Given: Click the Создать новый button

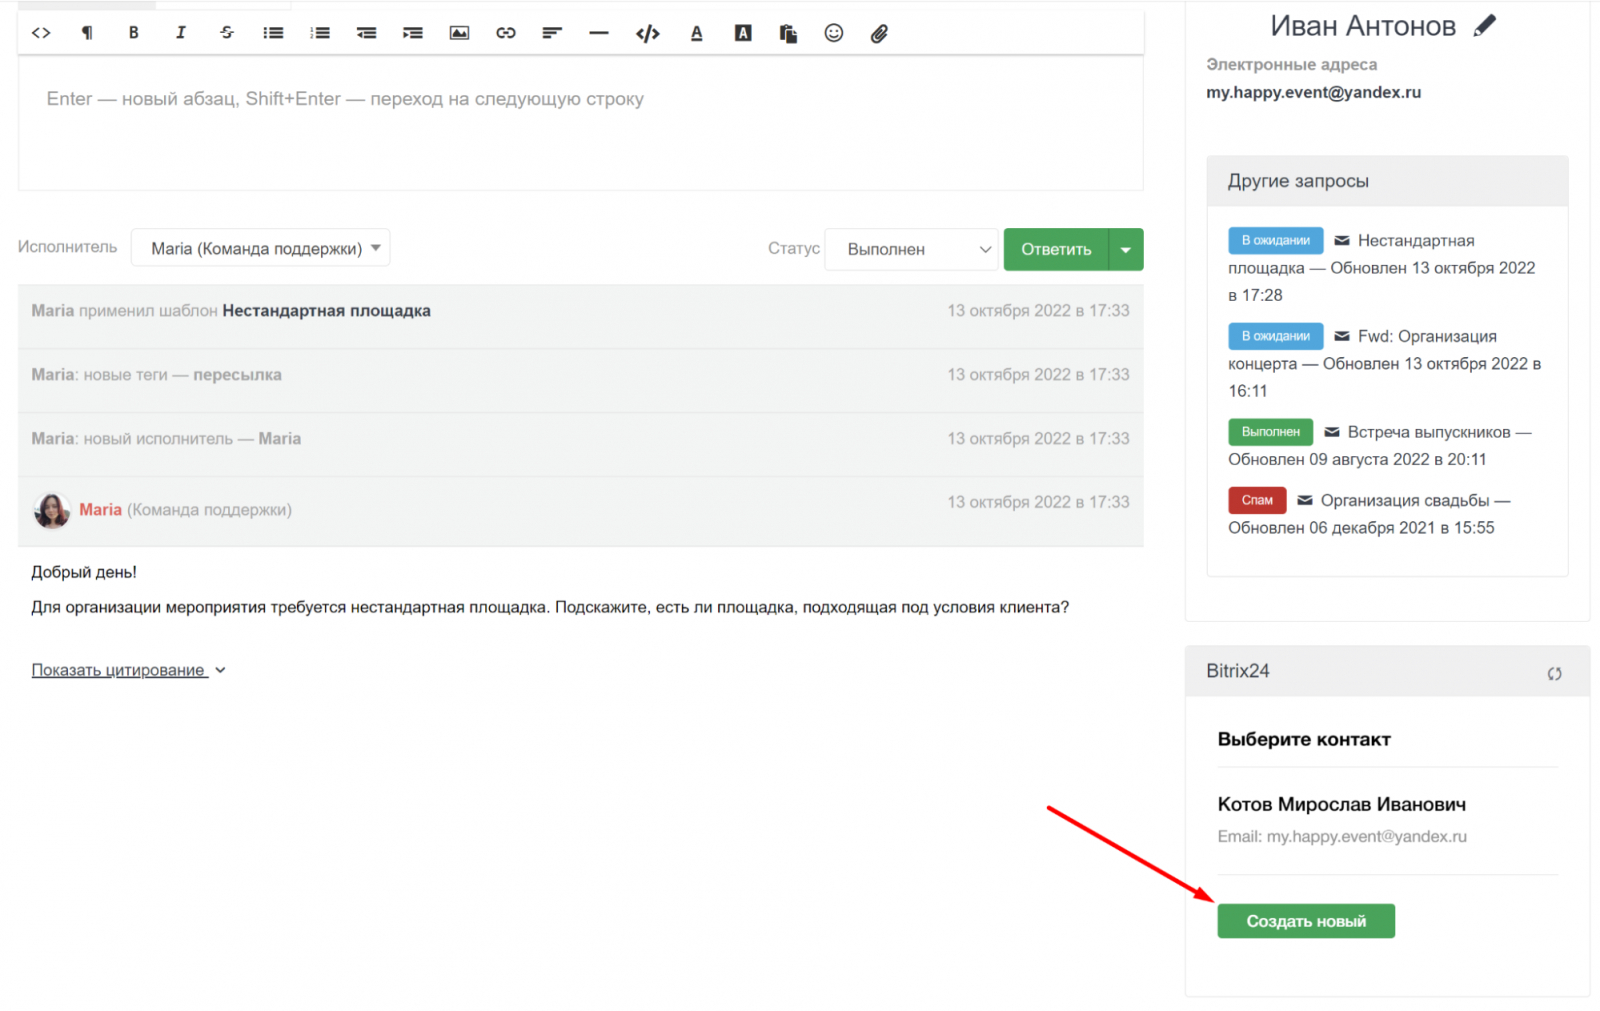Looking at the screenshot, I should (x=1306, y=921).
